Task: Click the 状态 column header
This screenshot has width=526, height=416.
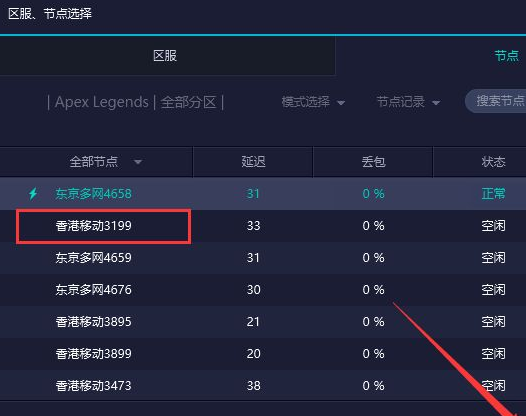Action: point(493,162)
